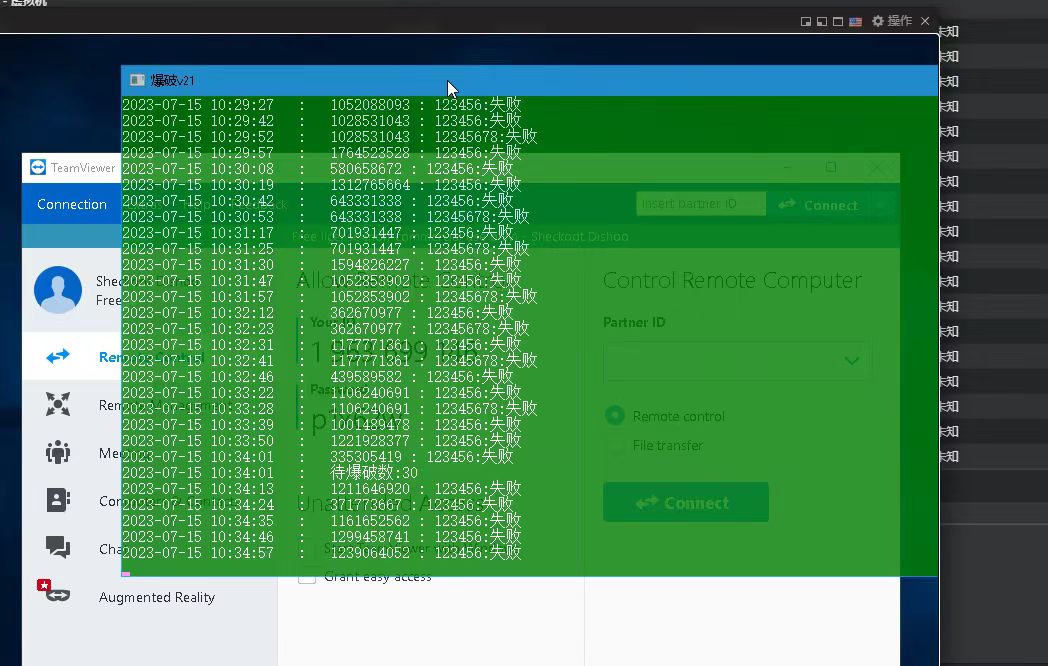This screenshot has width=1048, height=666.
Task: Open the Augmented Reality label in sidebar
Action: (x=157, y=597)
